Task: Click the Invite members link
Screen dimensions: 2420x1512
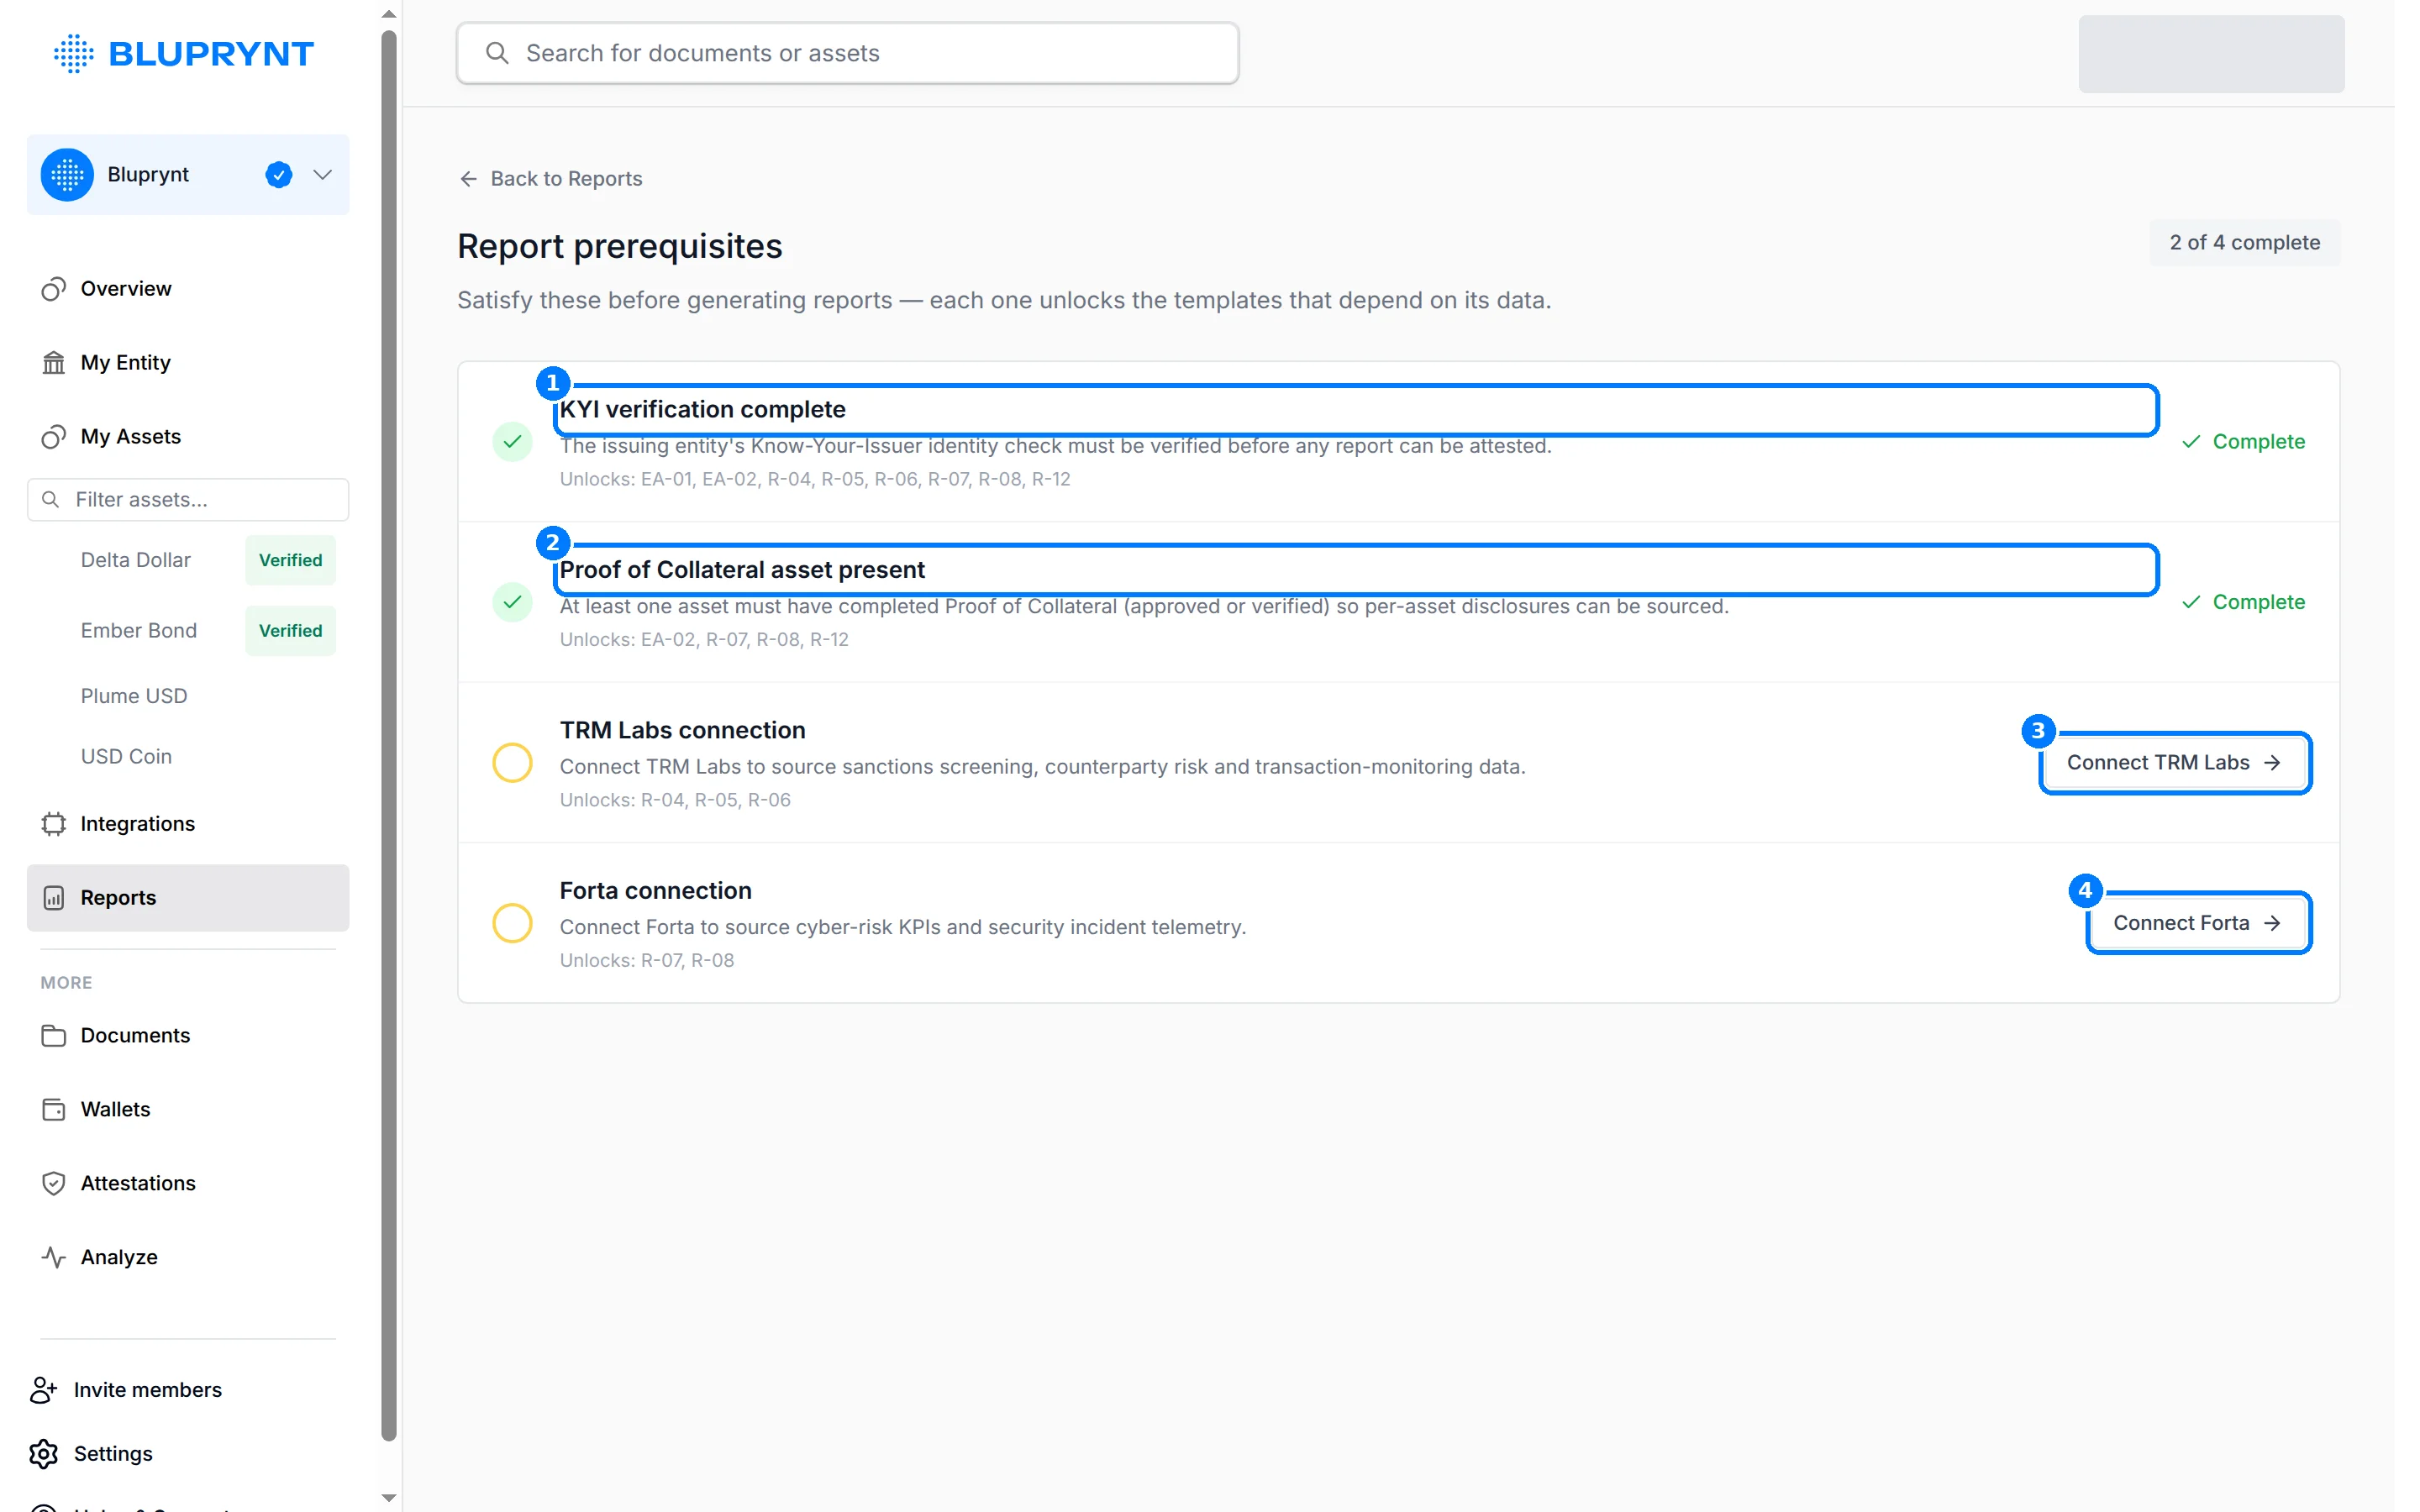Action: [126, 1390]
